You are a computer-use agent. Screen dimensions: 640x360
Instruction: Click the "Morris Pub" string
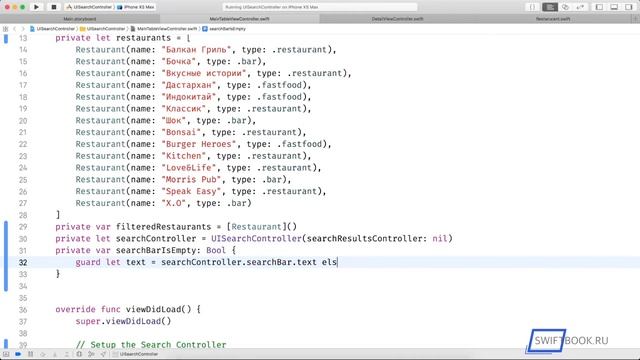pos(191,180)
